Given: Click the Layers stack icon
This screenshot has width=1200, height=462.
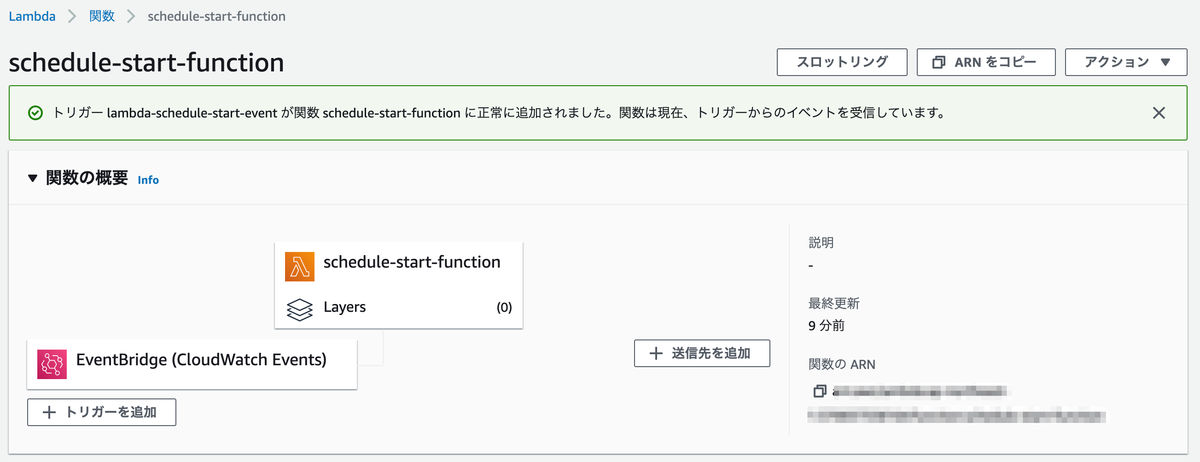Looking at the screenshot, I should [x=300, y=308].
